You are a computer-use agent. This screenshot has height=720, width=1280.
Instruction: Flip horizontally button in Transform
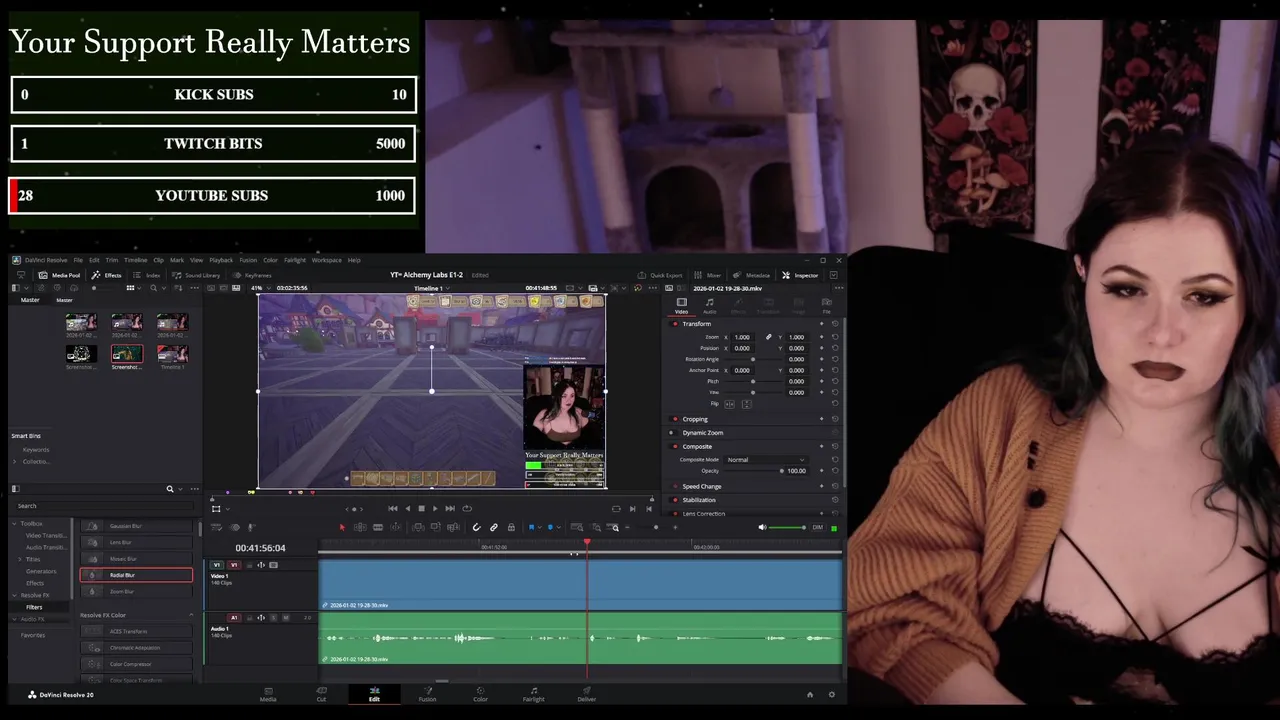[729, 404]
